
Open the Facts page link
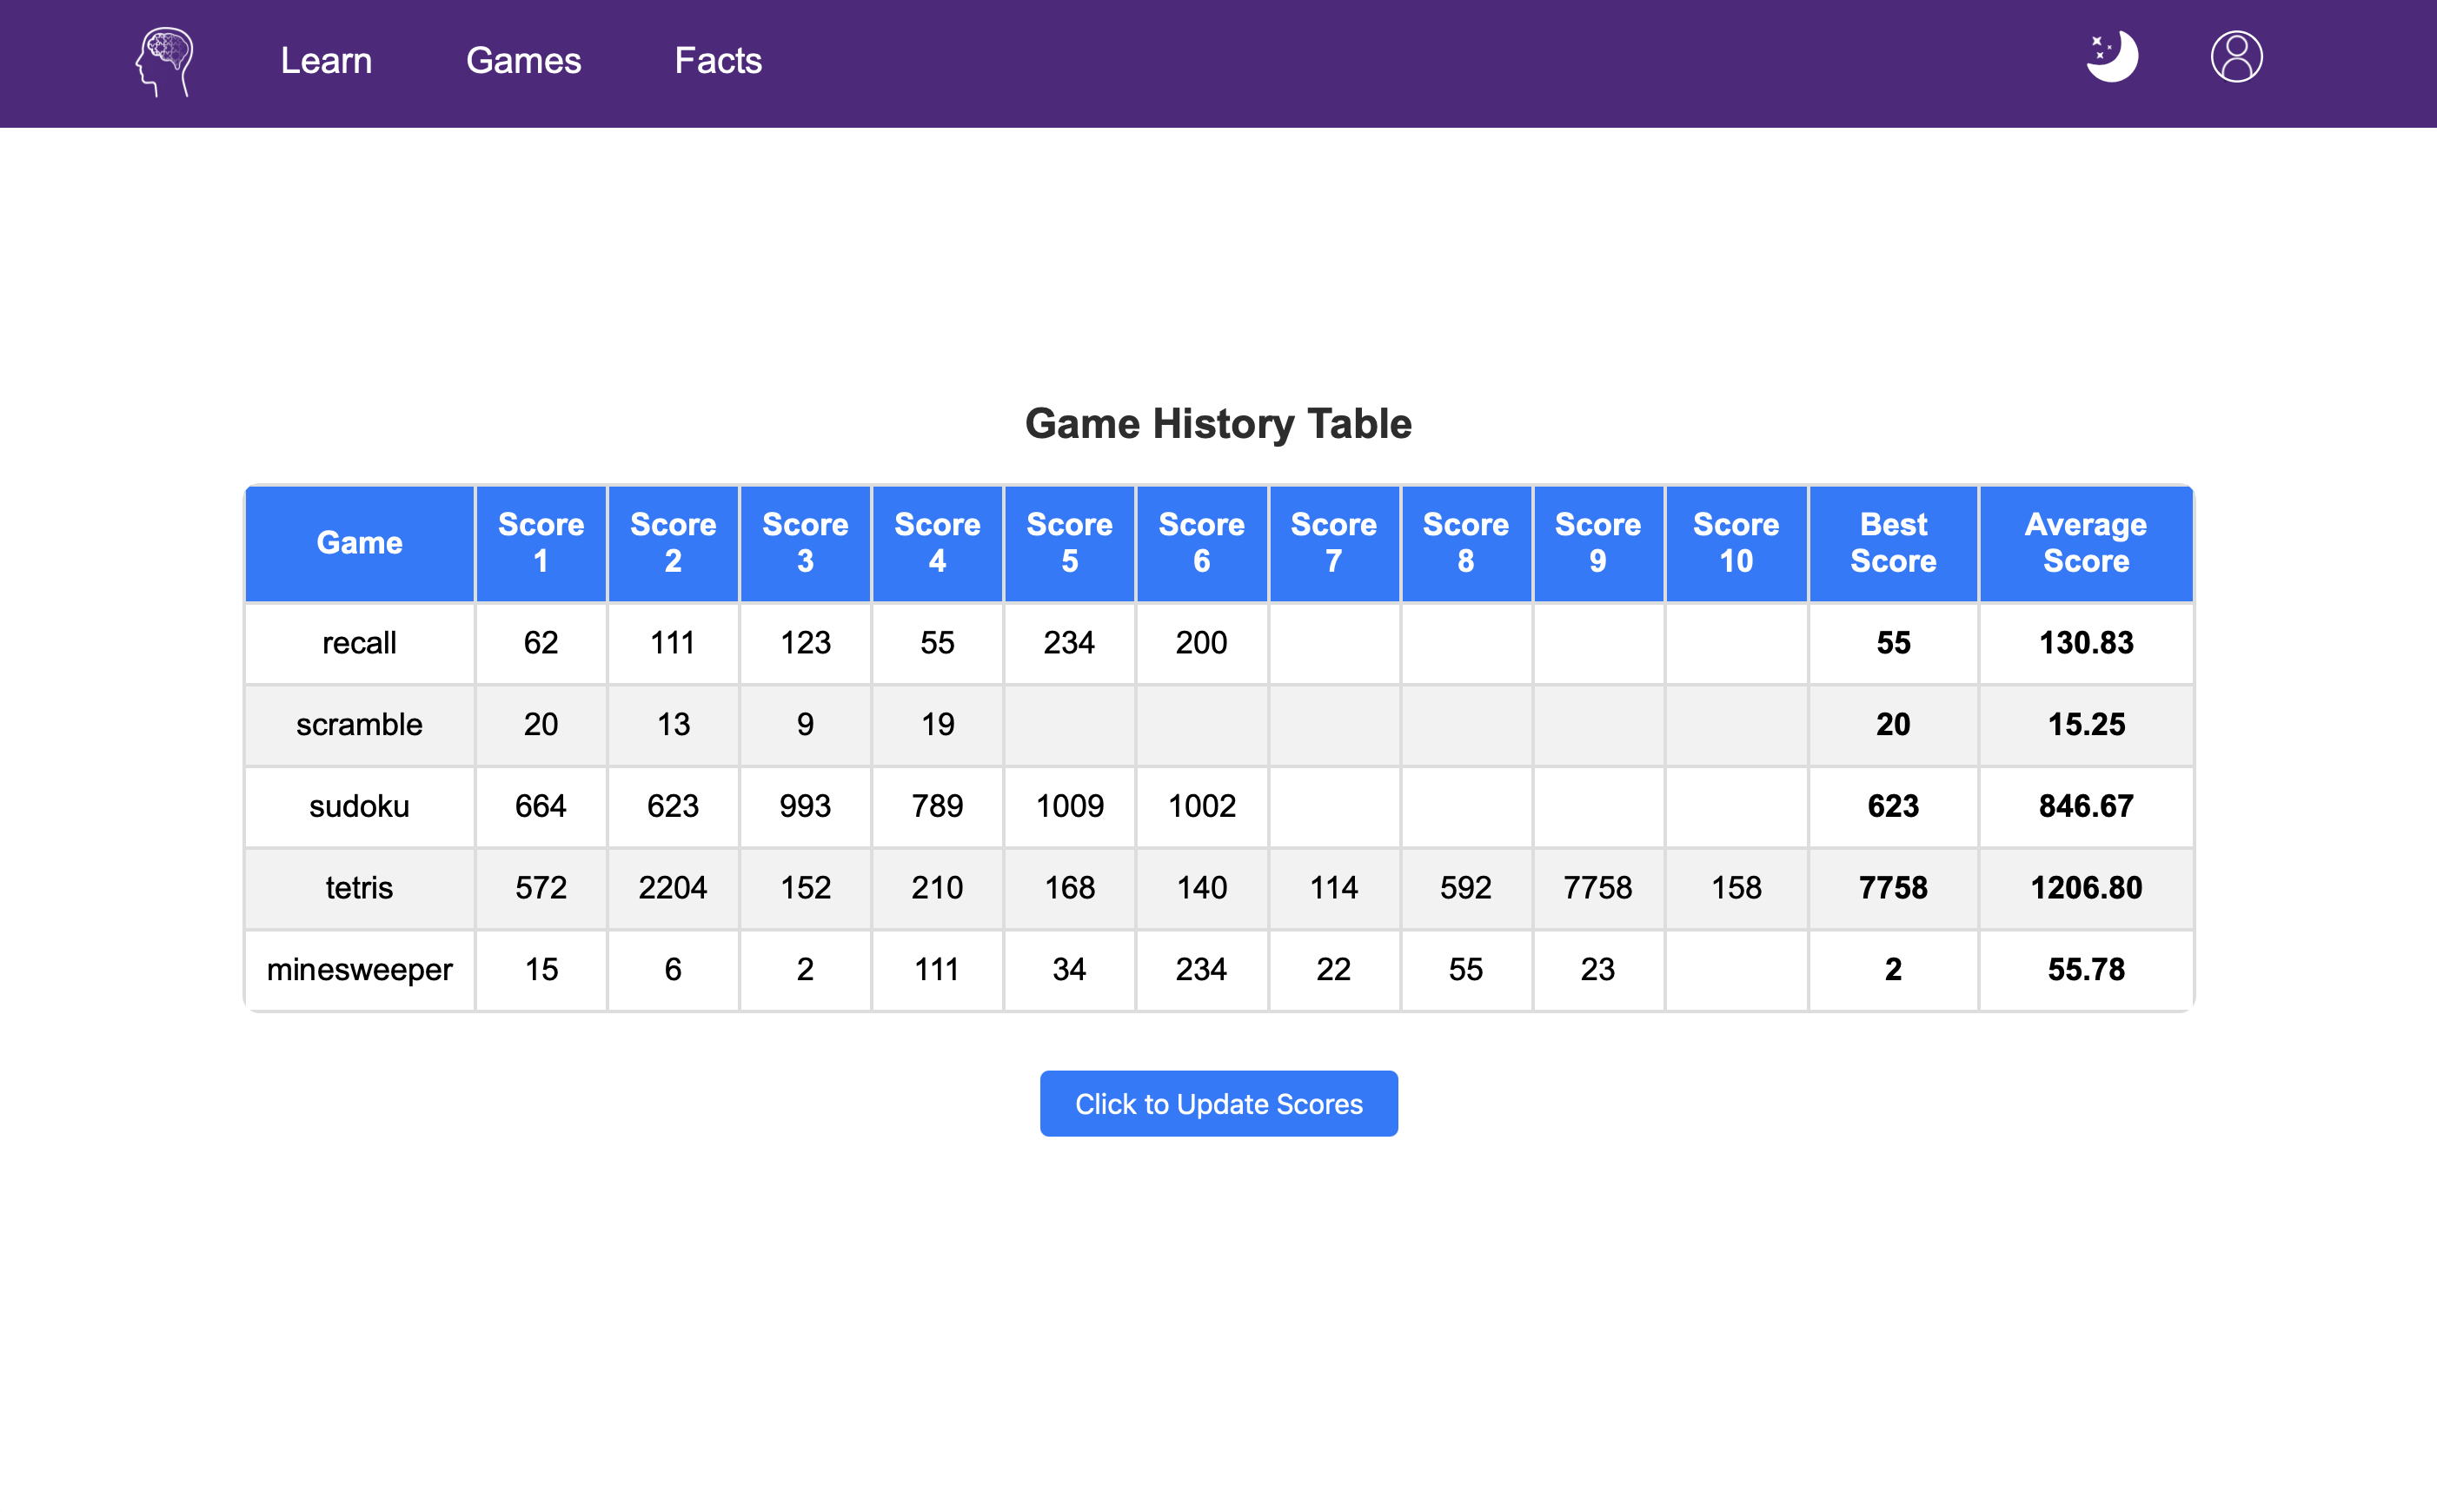717,61
